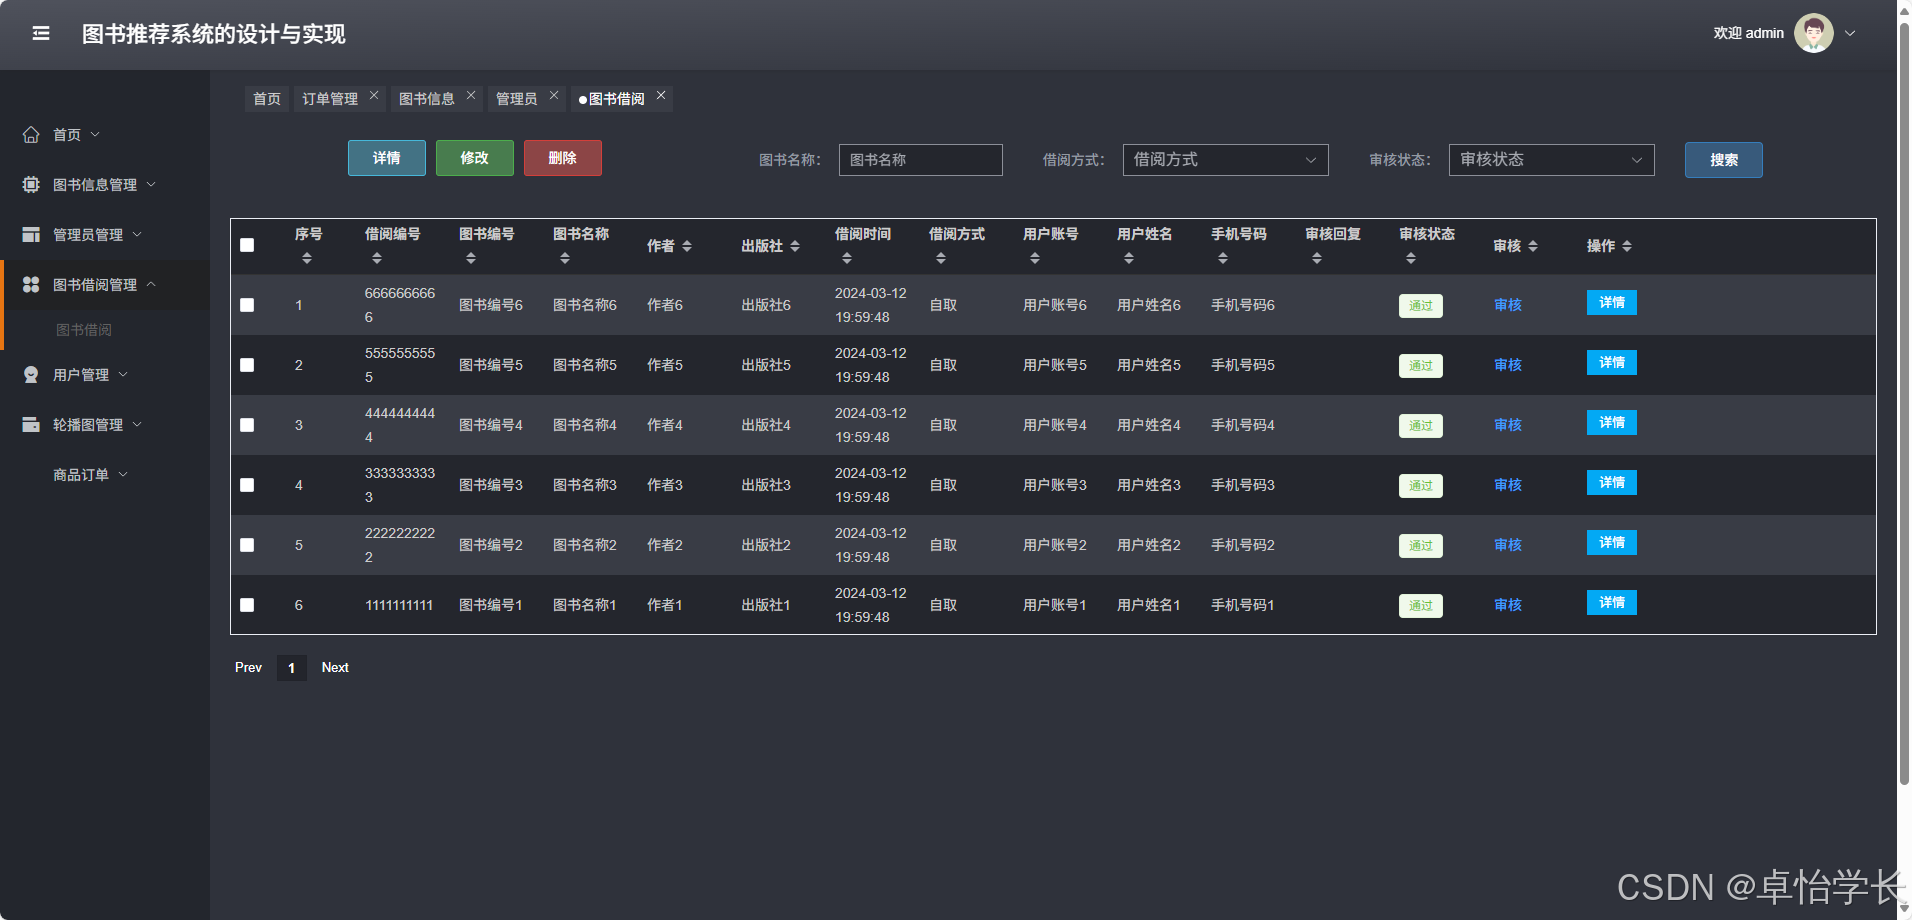Sort by the 审核回复 column arrows

coord(1317,258)
